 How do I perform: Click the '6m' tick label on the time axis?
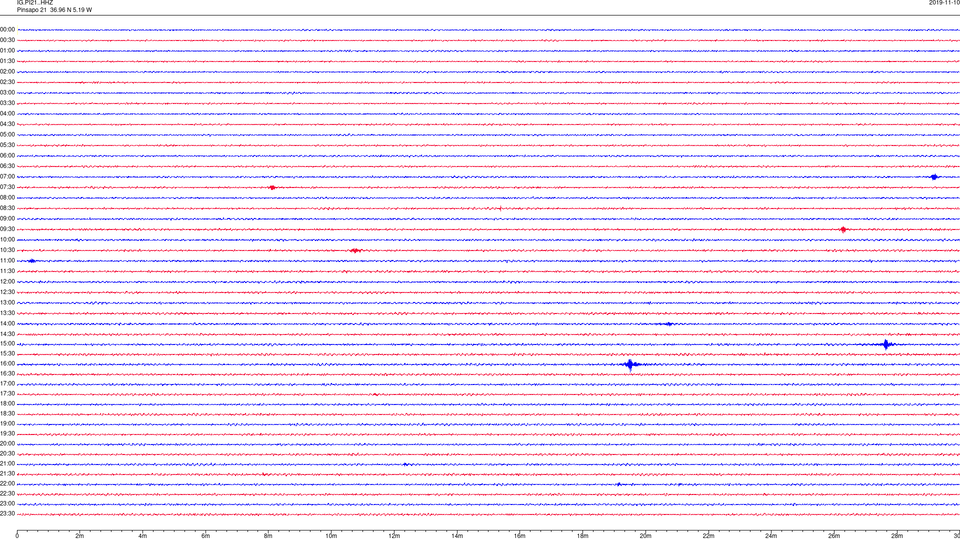tap(206, 536)
